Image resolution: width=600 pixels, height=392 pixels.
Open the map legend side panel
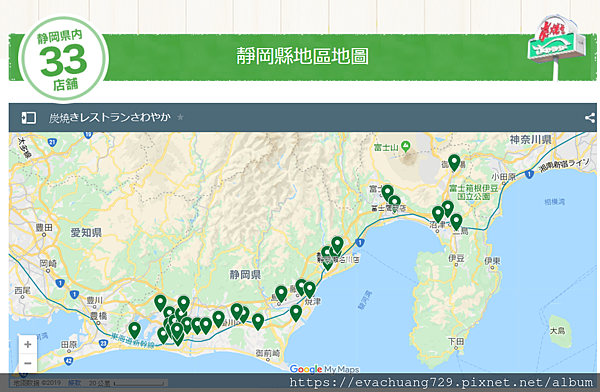pos(29,118)
